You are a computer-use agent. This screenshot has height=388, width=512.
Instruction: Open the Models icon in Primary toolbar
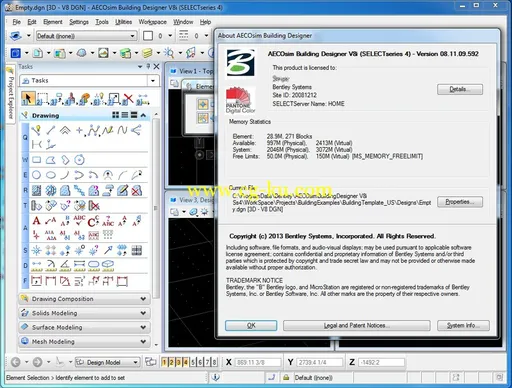(38, 53)
